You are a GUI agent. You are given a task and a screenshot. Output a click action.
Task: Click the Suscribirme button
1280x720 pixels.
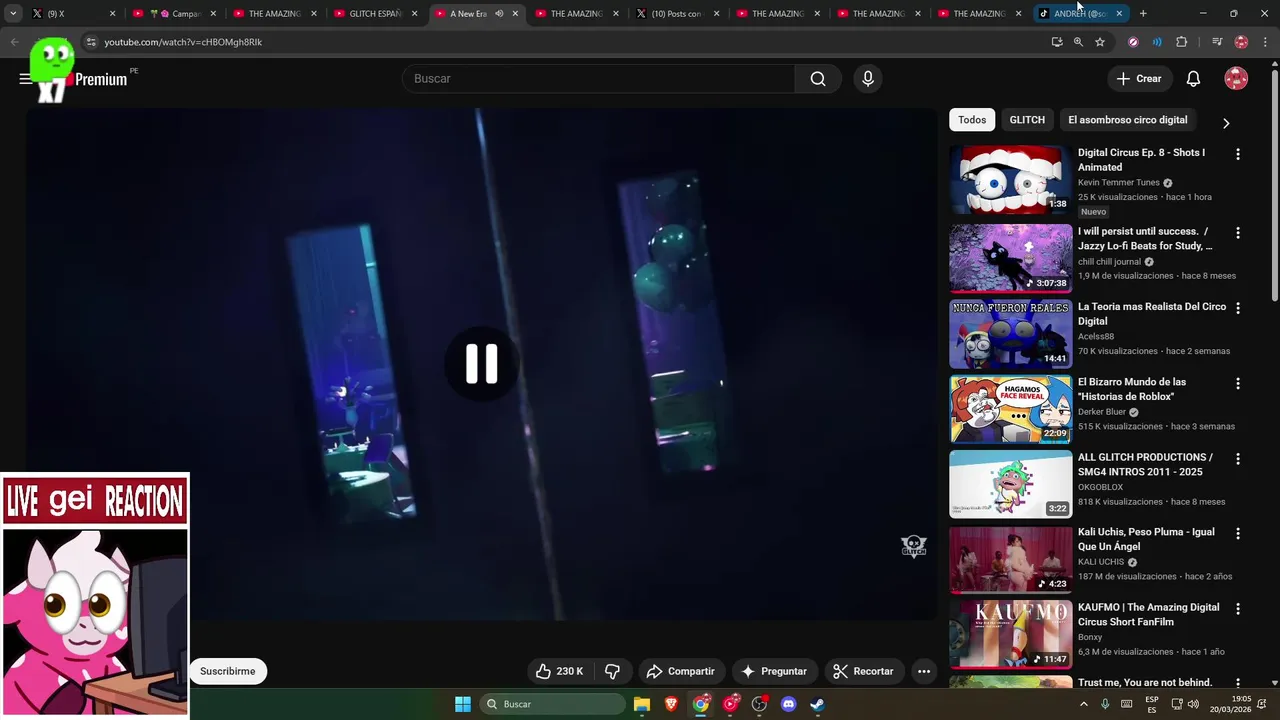(x=227, y=671)
